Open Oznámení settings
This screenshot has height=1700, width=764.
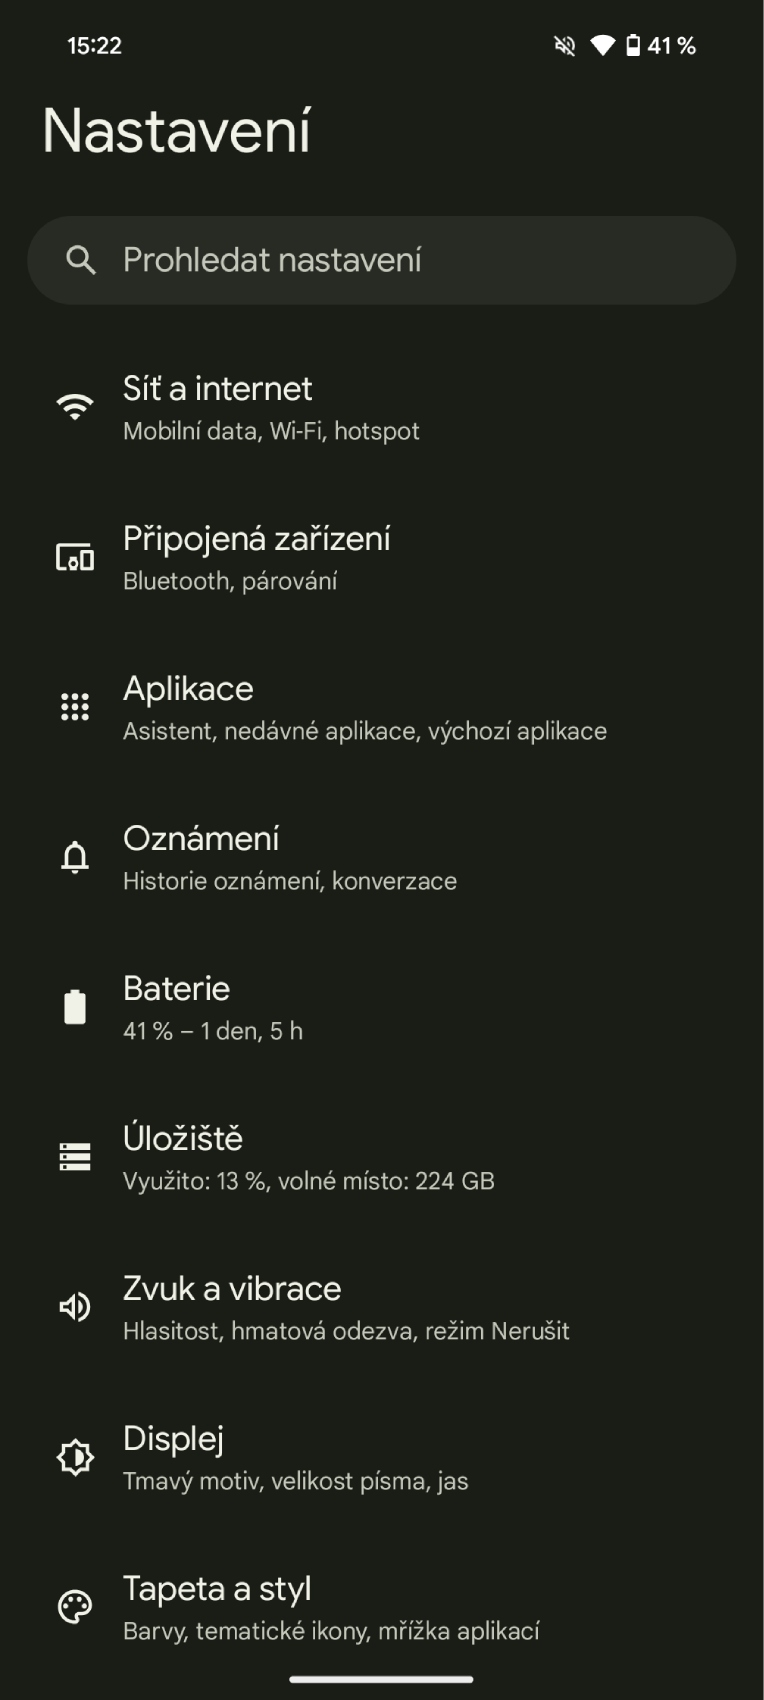[x=382, y=858]
